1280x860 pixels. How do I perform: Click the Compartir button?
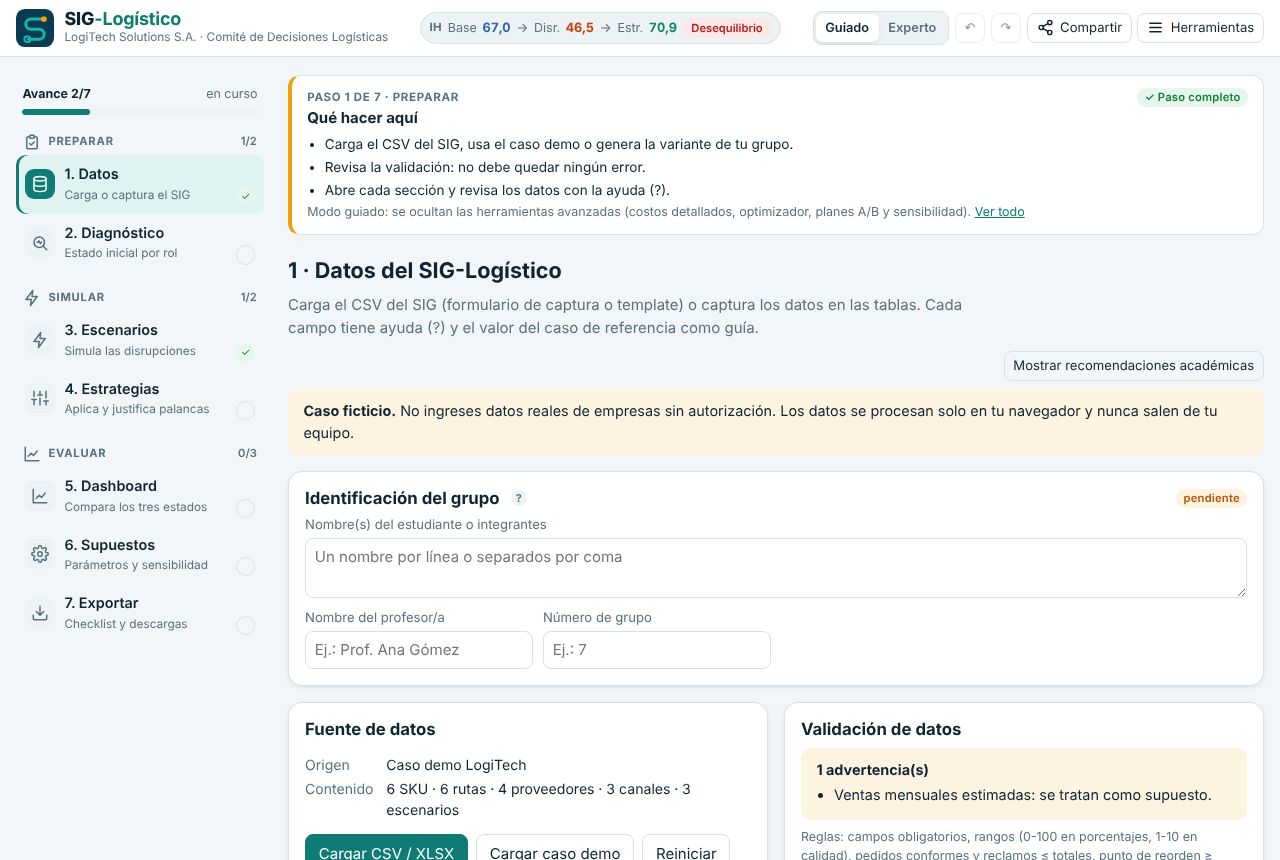click(x=1079, y=28)
